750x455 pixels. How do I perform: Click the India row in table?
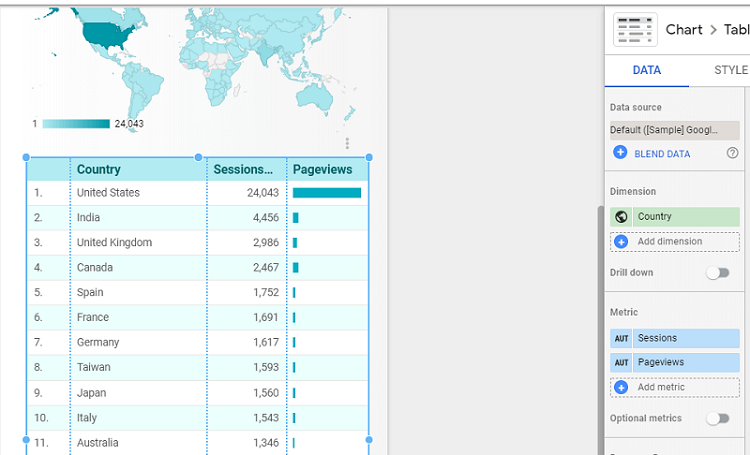[198, 218]
